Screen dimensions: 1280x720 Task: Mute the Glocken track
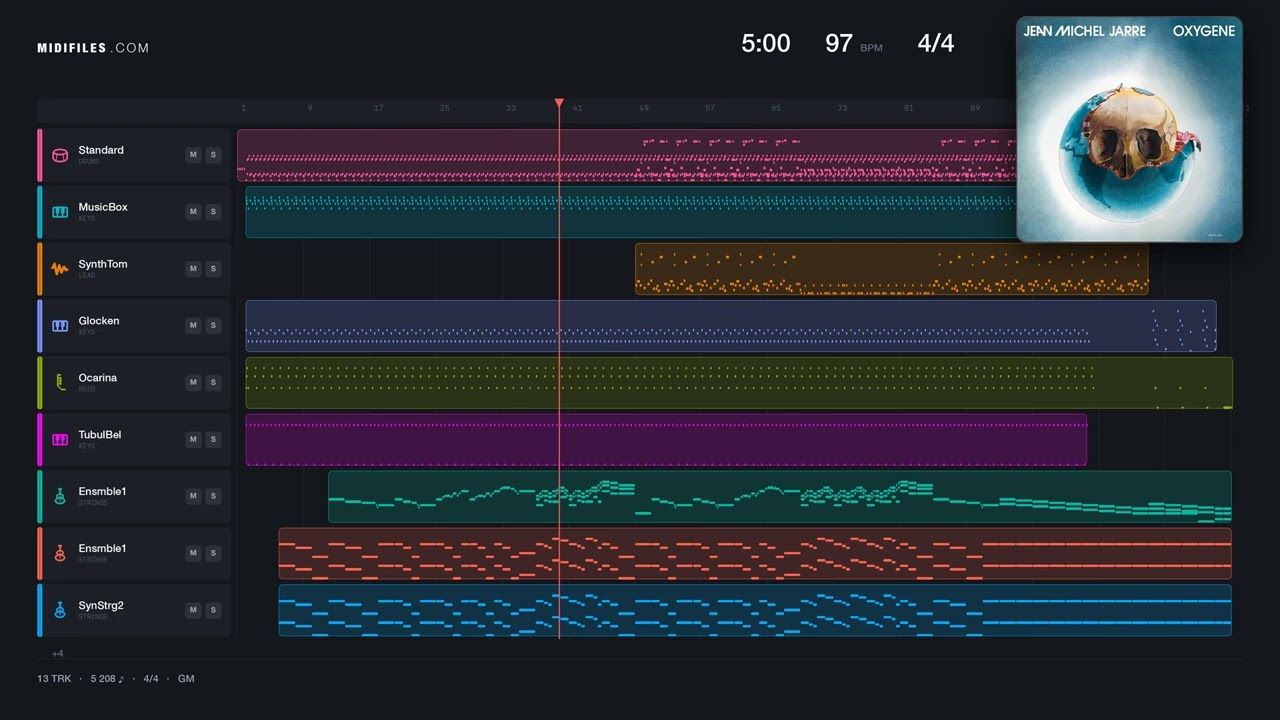click(x=193, y=326)
